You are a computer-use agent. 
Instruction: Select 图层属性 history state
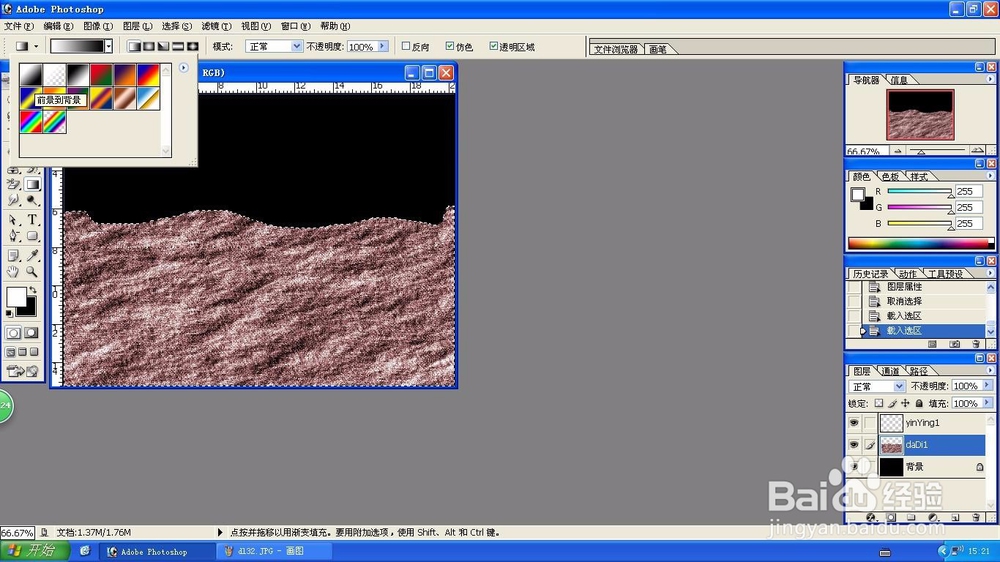[x=904, y=287]
